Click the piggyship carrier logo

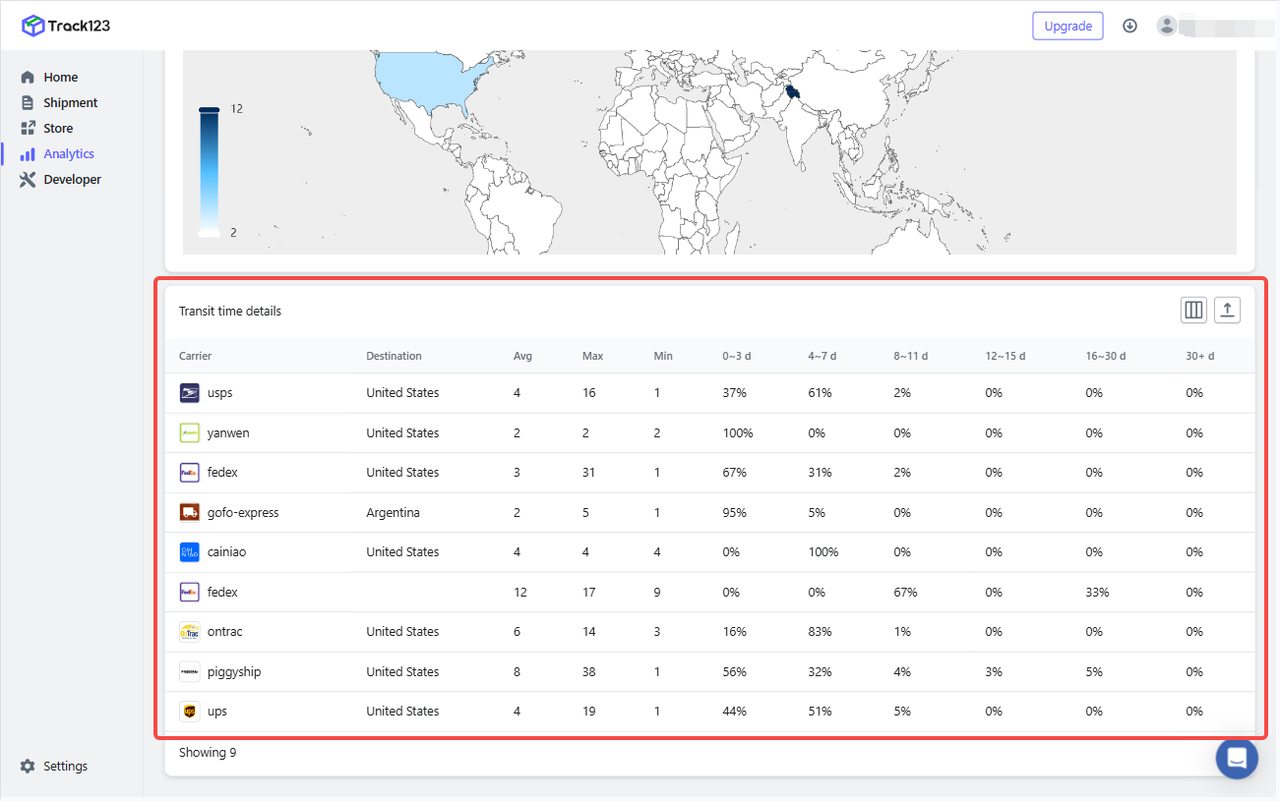tap(189, 672)
